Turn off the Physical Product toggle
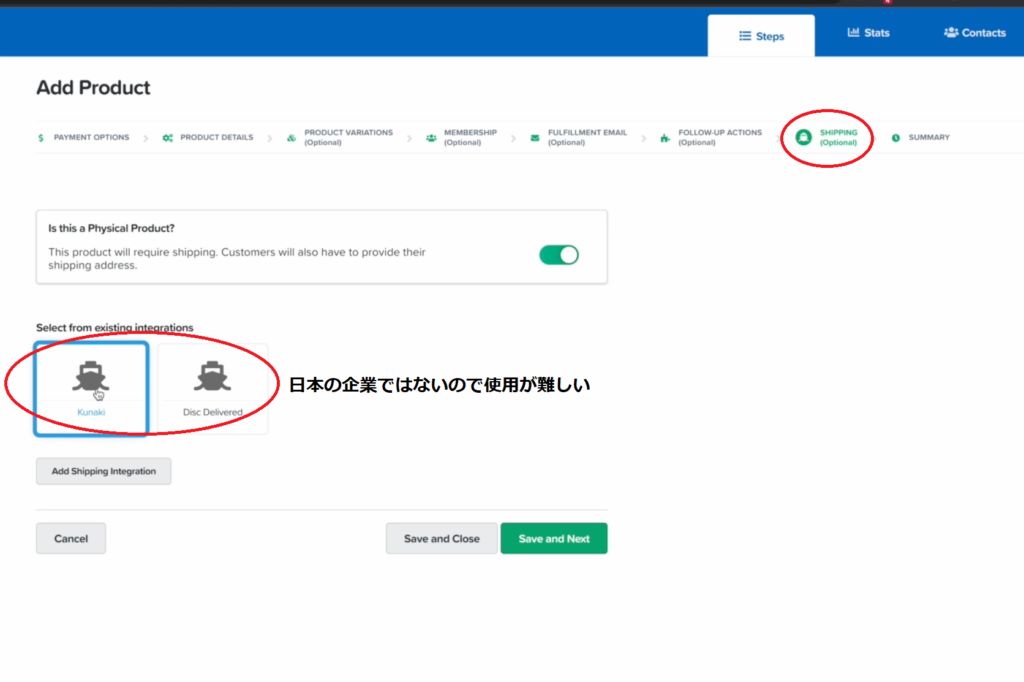1024x682 pixels. pyautogui.click(x=559, y=255)
